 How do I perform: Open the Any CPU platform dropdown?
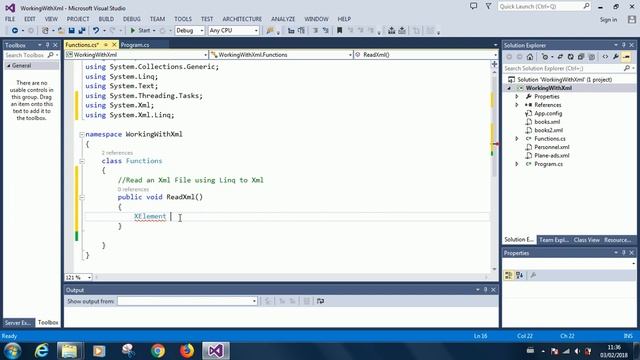click(x=233, y=31)
